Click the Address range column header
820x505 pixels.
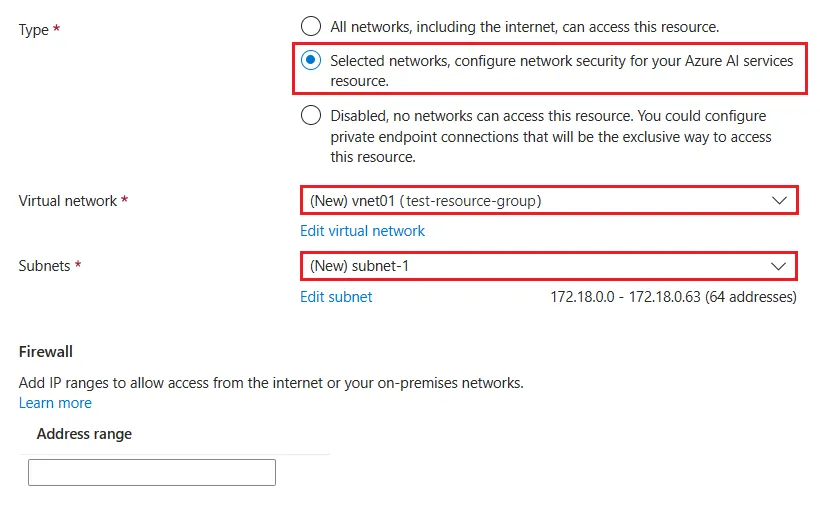(84, 434)
